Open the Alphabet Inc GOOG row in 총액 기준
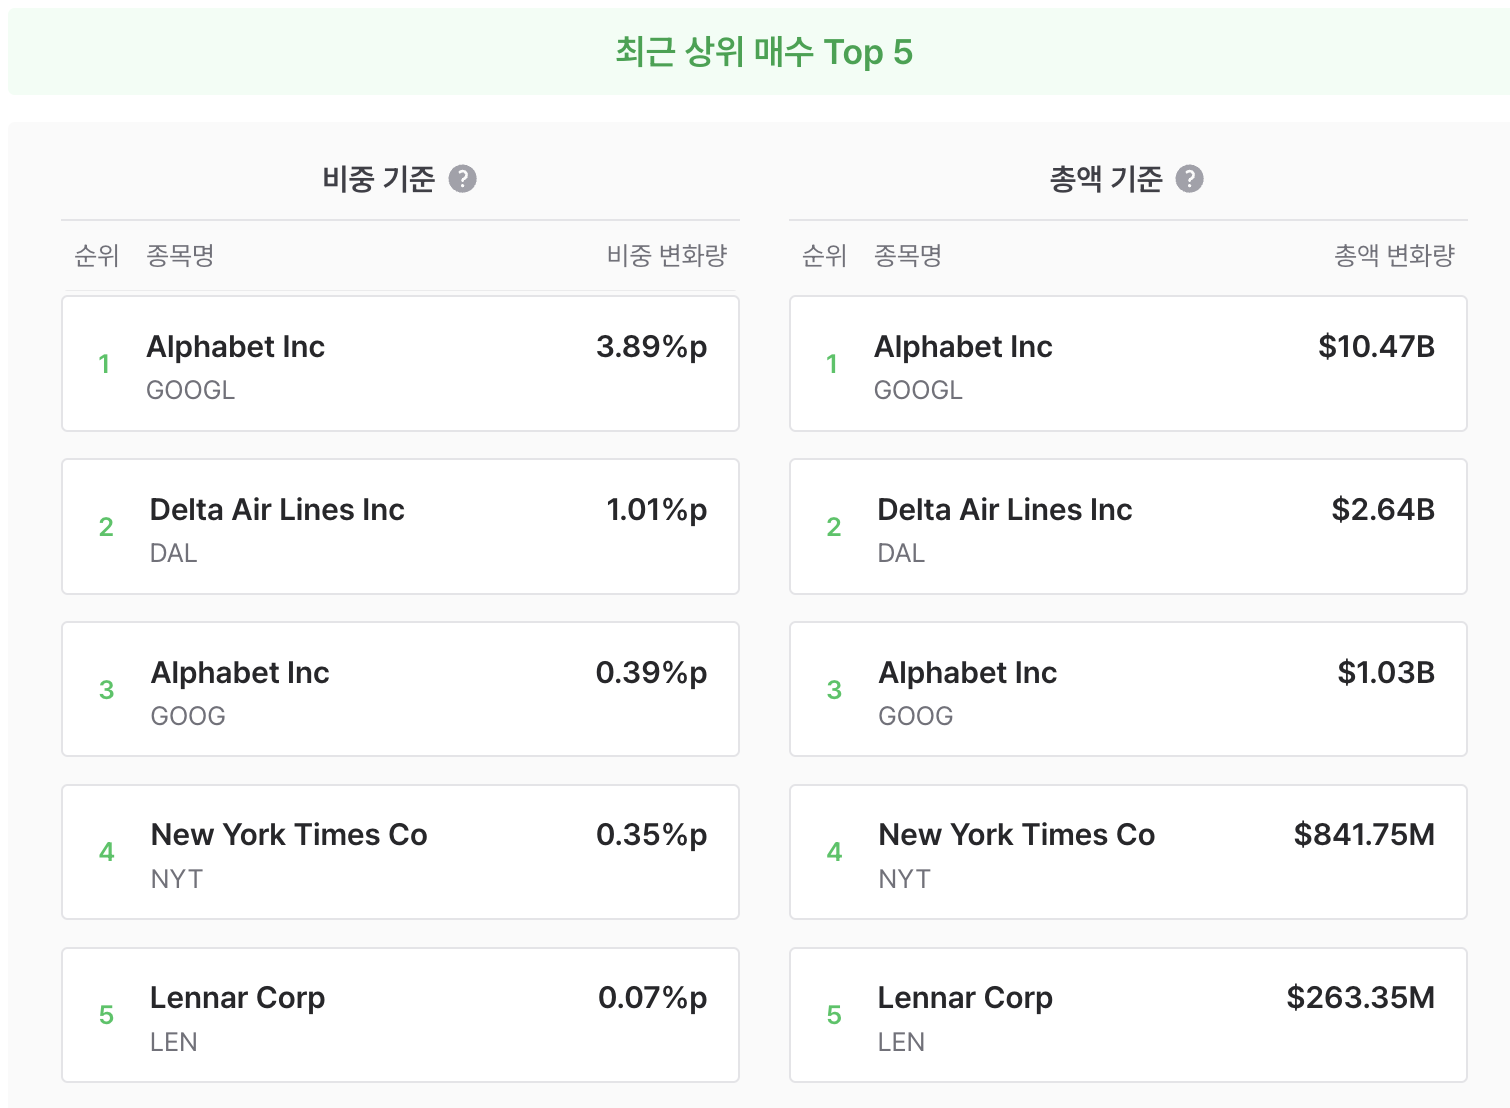The image size is (1510, 1108). [x=1128, y=690]
